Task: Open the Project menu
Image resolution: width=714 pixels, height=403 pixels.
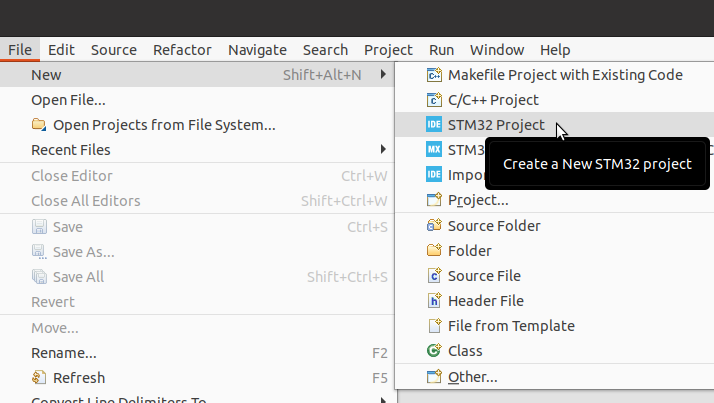Action: 388,50
